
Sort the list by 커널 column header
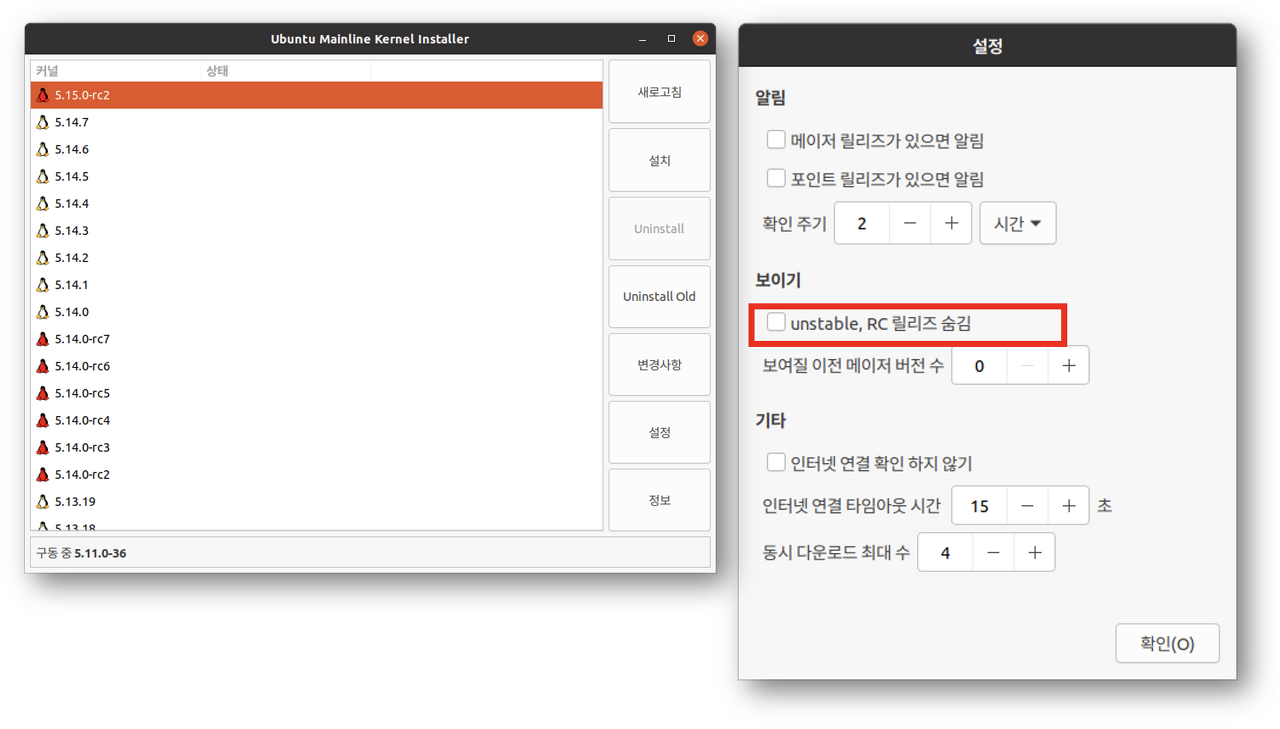[116, 71]
